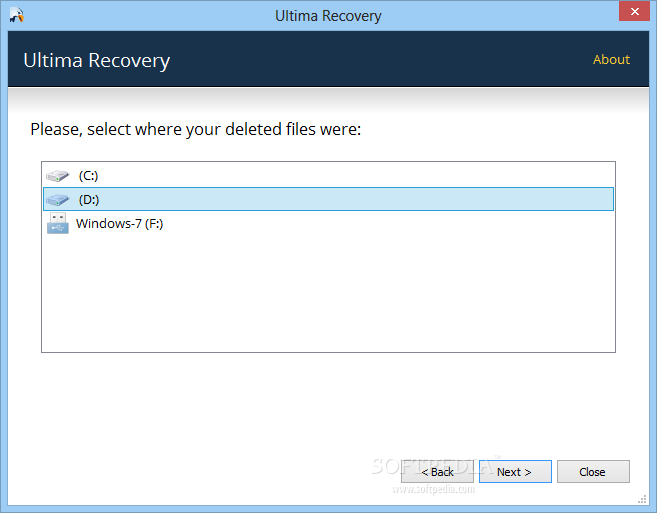Screen dimensions: 657x513
Task: Click the Ultima Recovery header heading
Action: click(x=96, y=61)
